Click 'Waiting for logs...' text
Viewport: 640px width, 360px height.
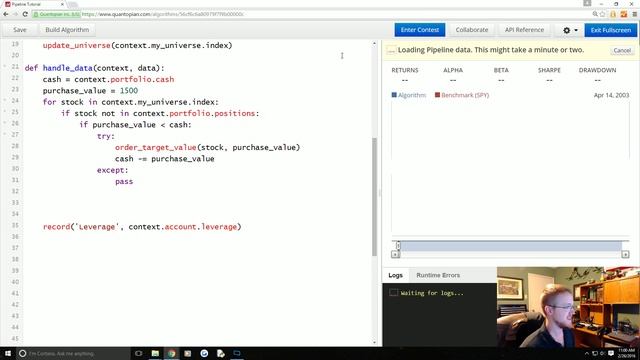[432, 293]
